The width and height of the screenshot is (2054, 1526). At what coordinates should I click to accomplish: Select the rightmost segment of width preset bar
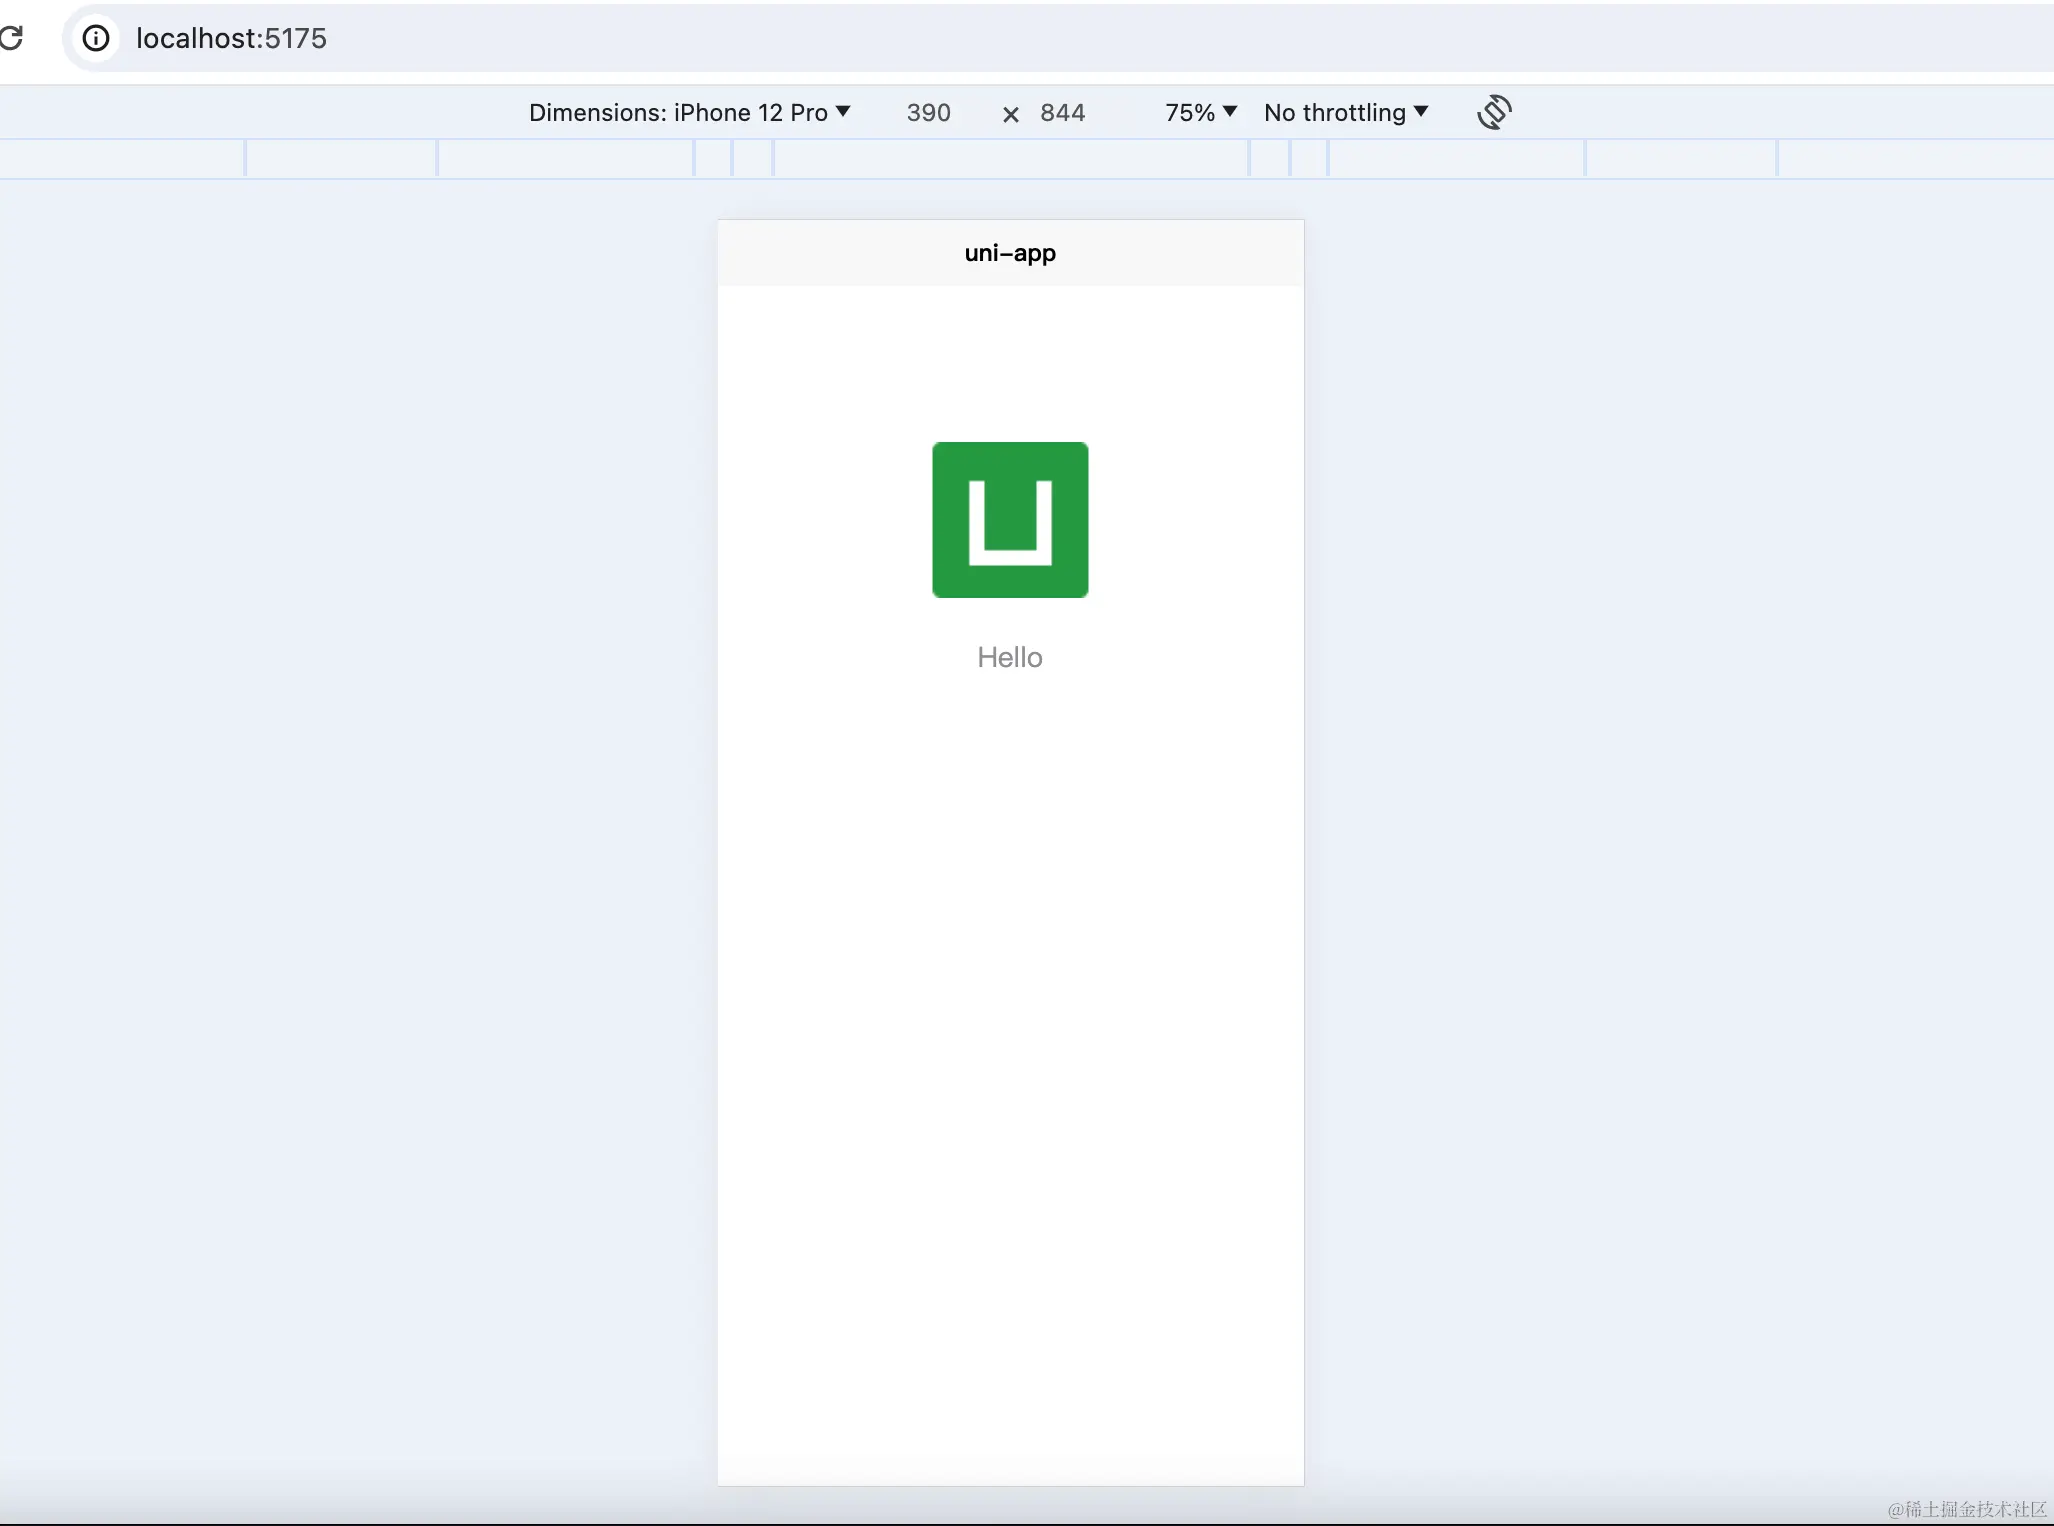[x=1914, y=159]
